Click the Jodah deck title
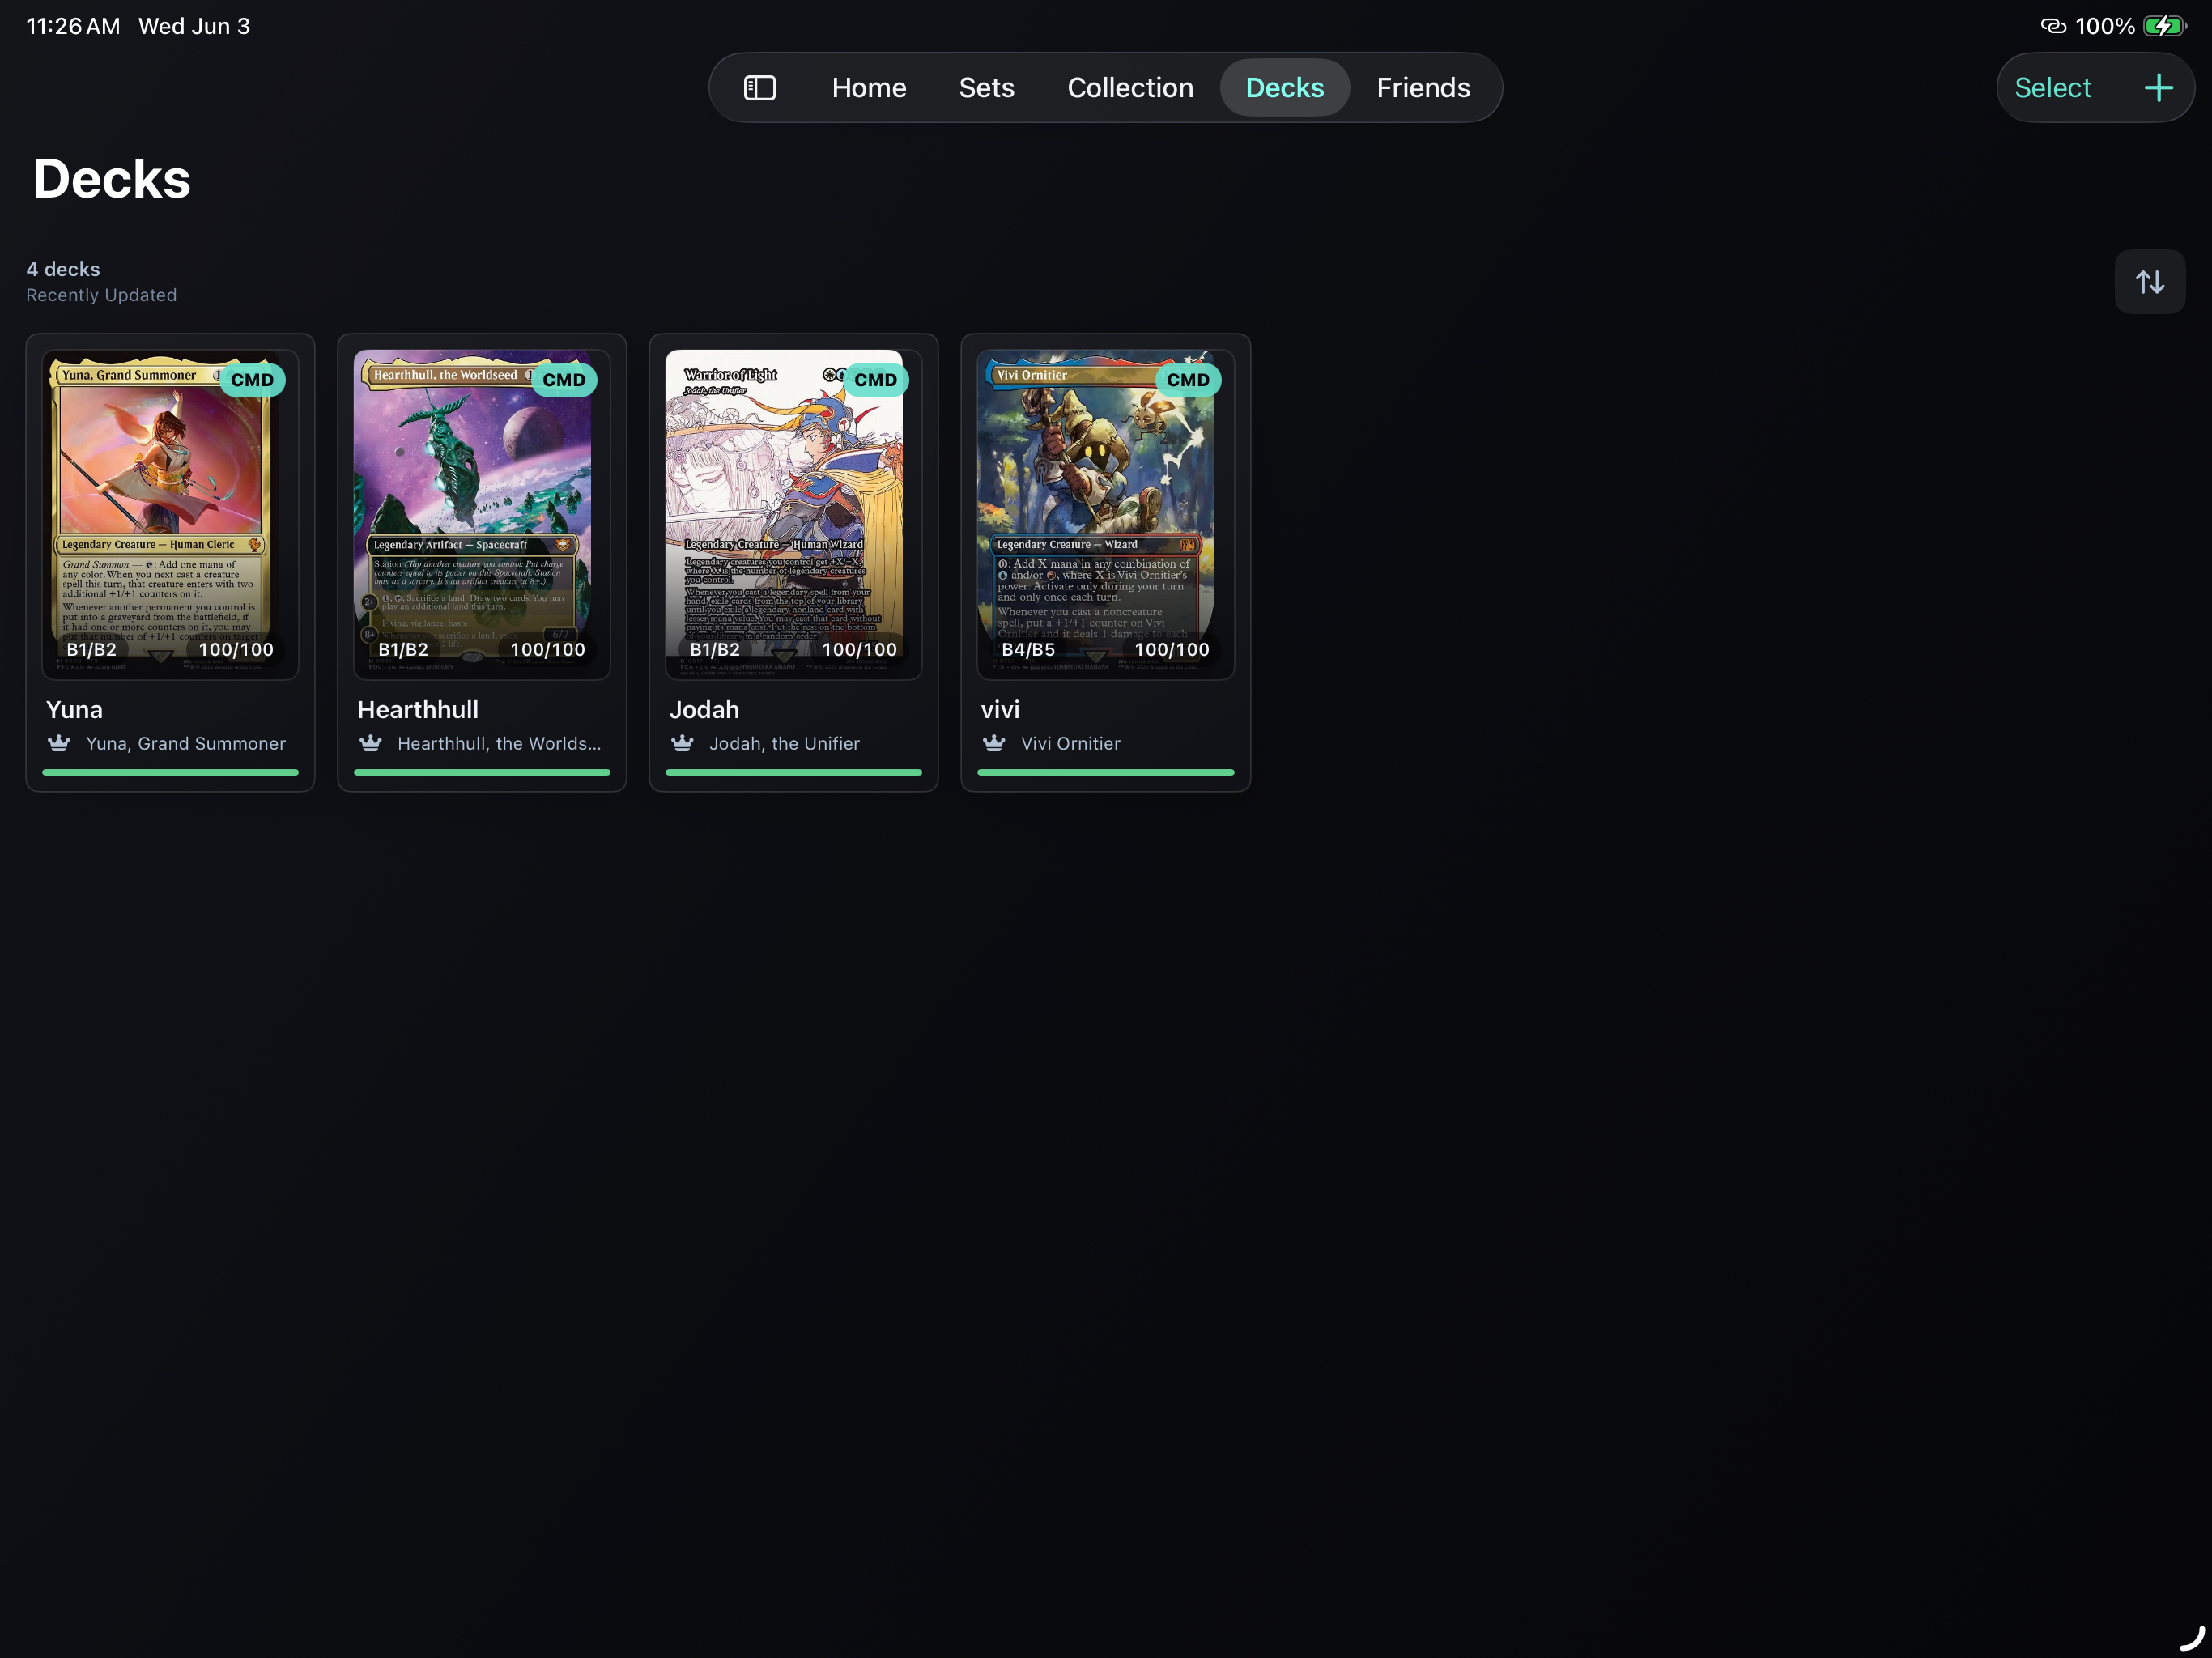This screenshot has height=1658, width=2212. point(704,709)
